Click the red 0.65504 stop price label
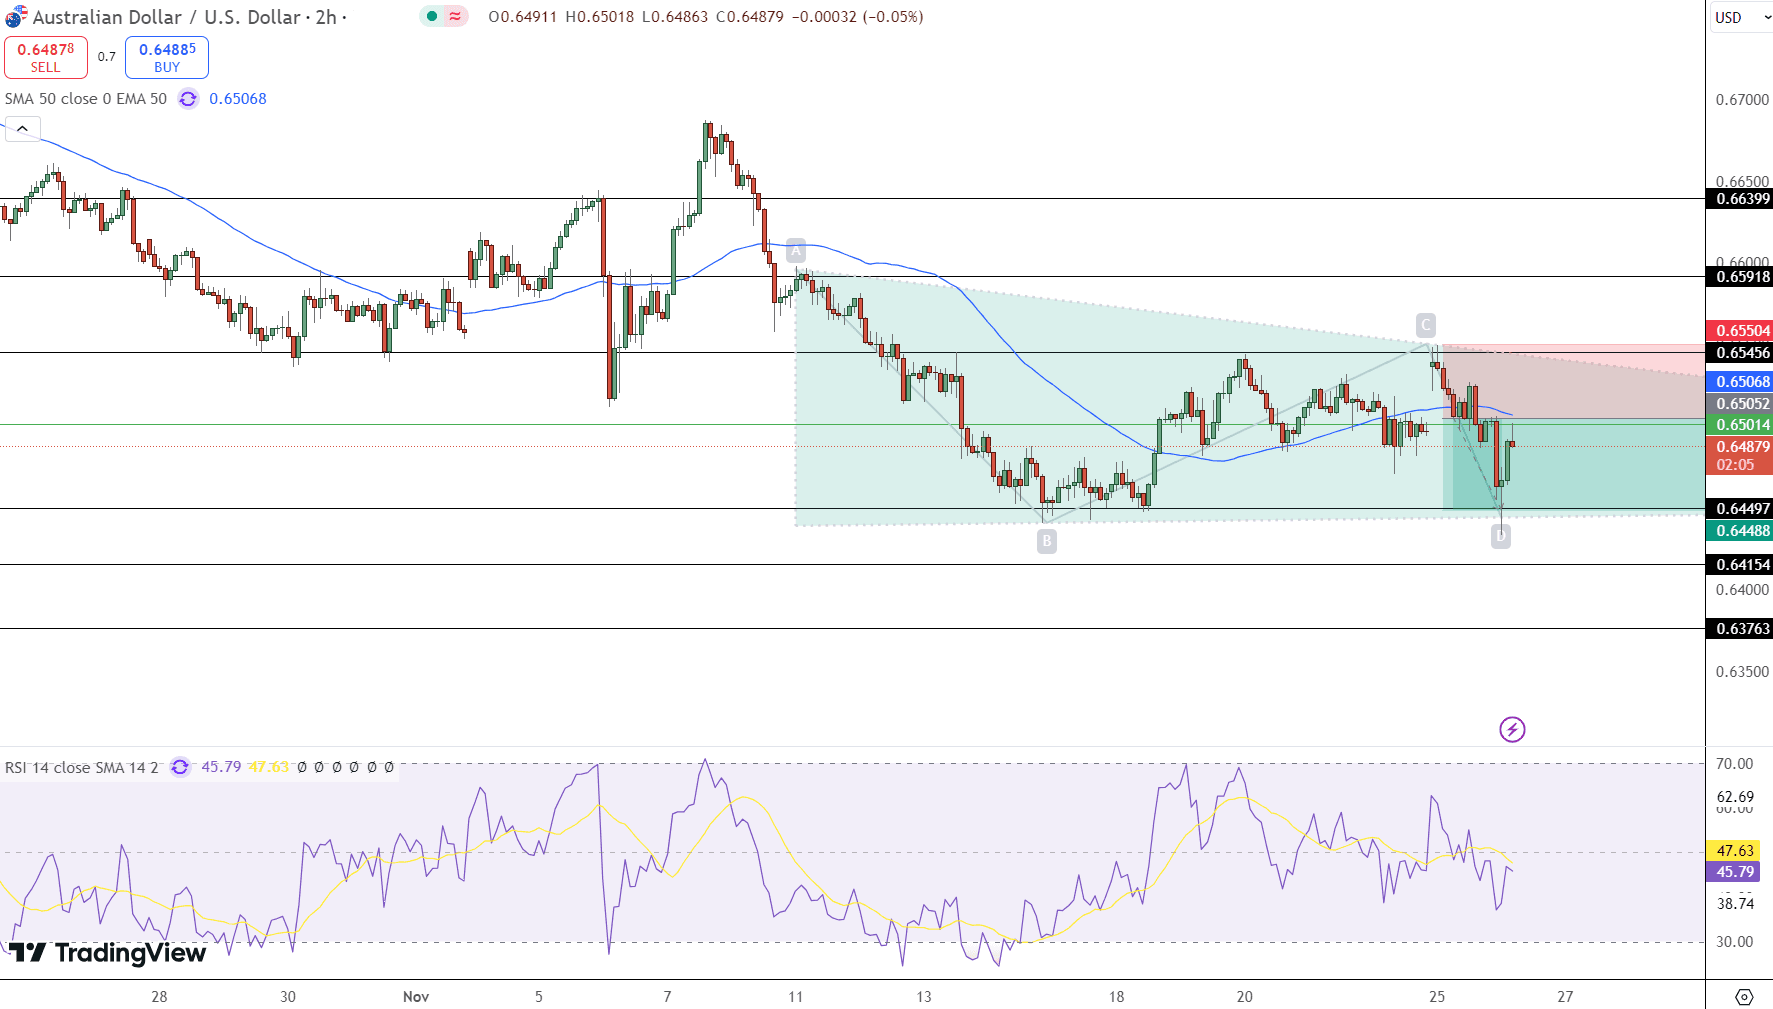This screenshot has height=1009, width=1773. (x=1738, y=331)
